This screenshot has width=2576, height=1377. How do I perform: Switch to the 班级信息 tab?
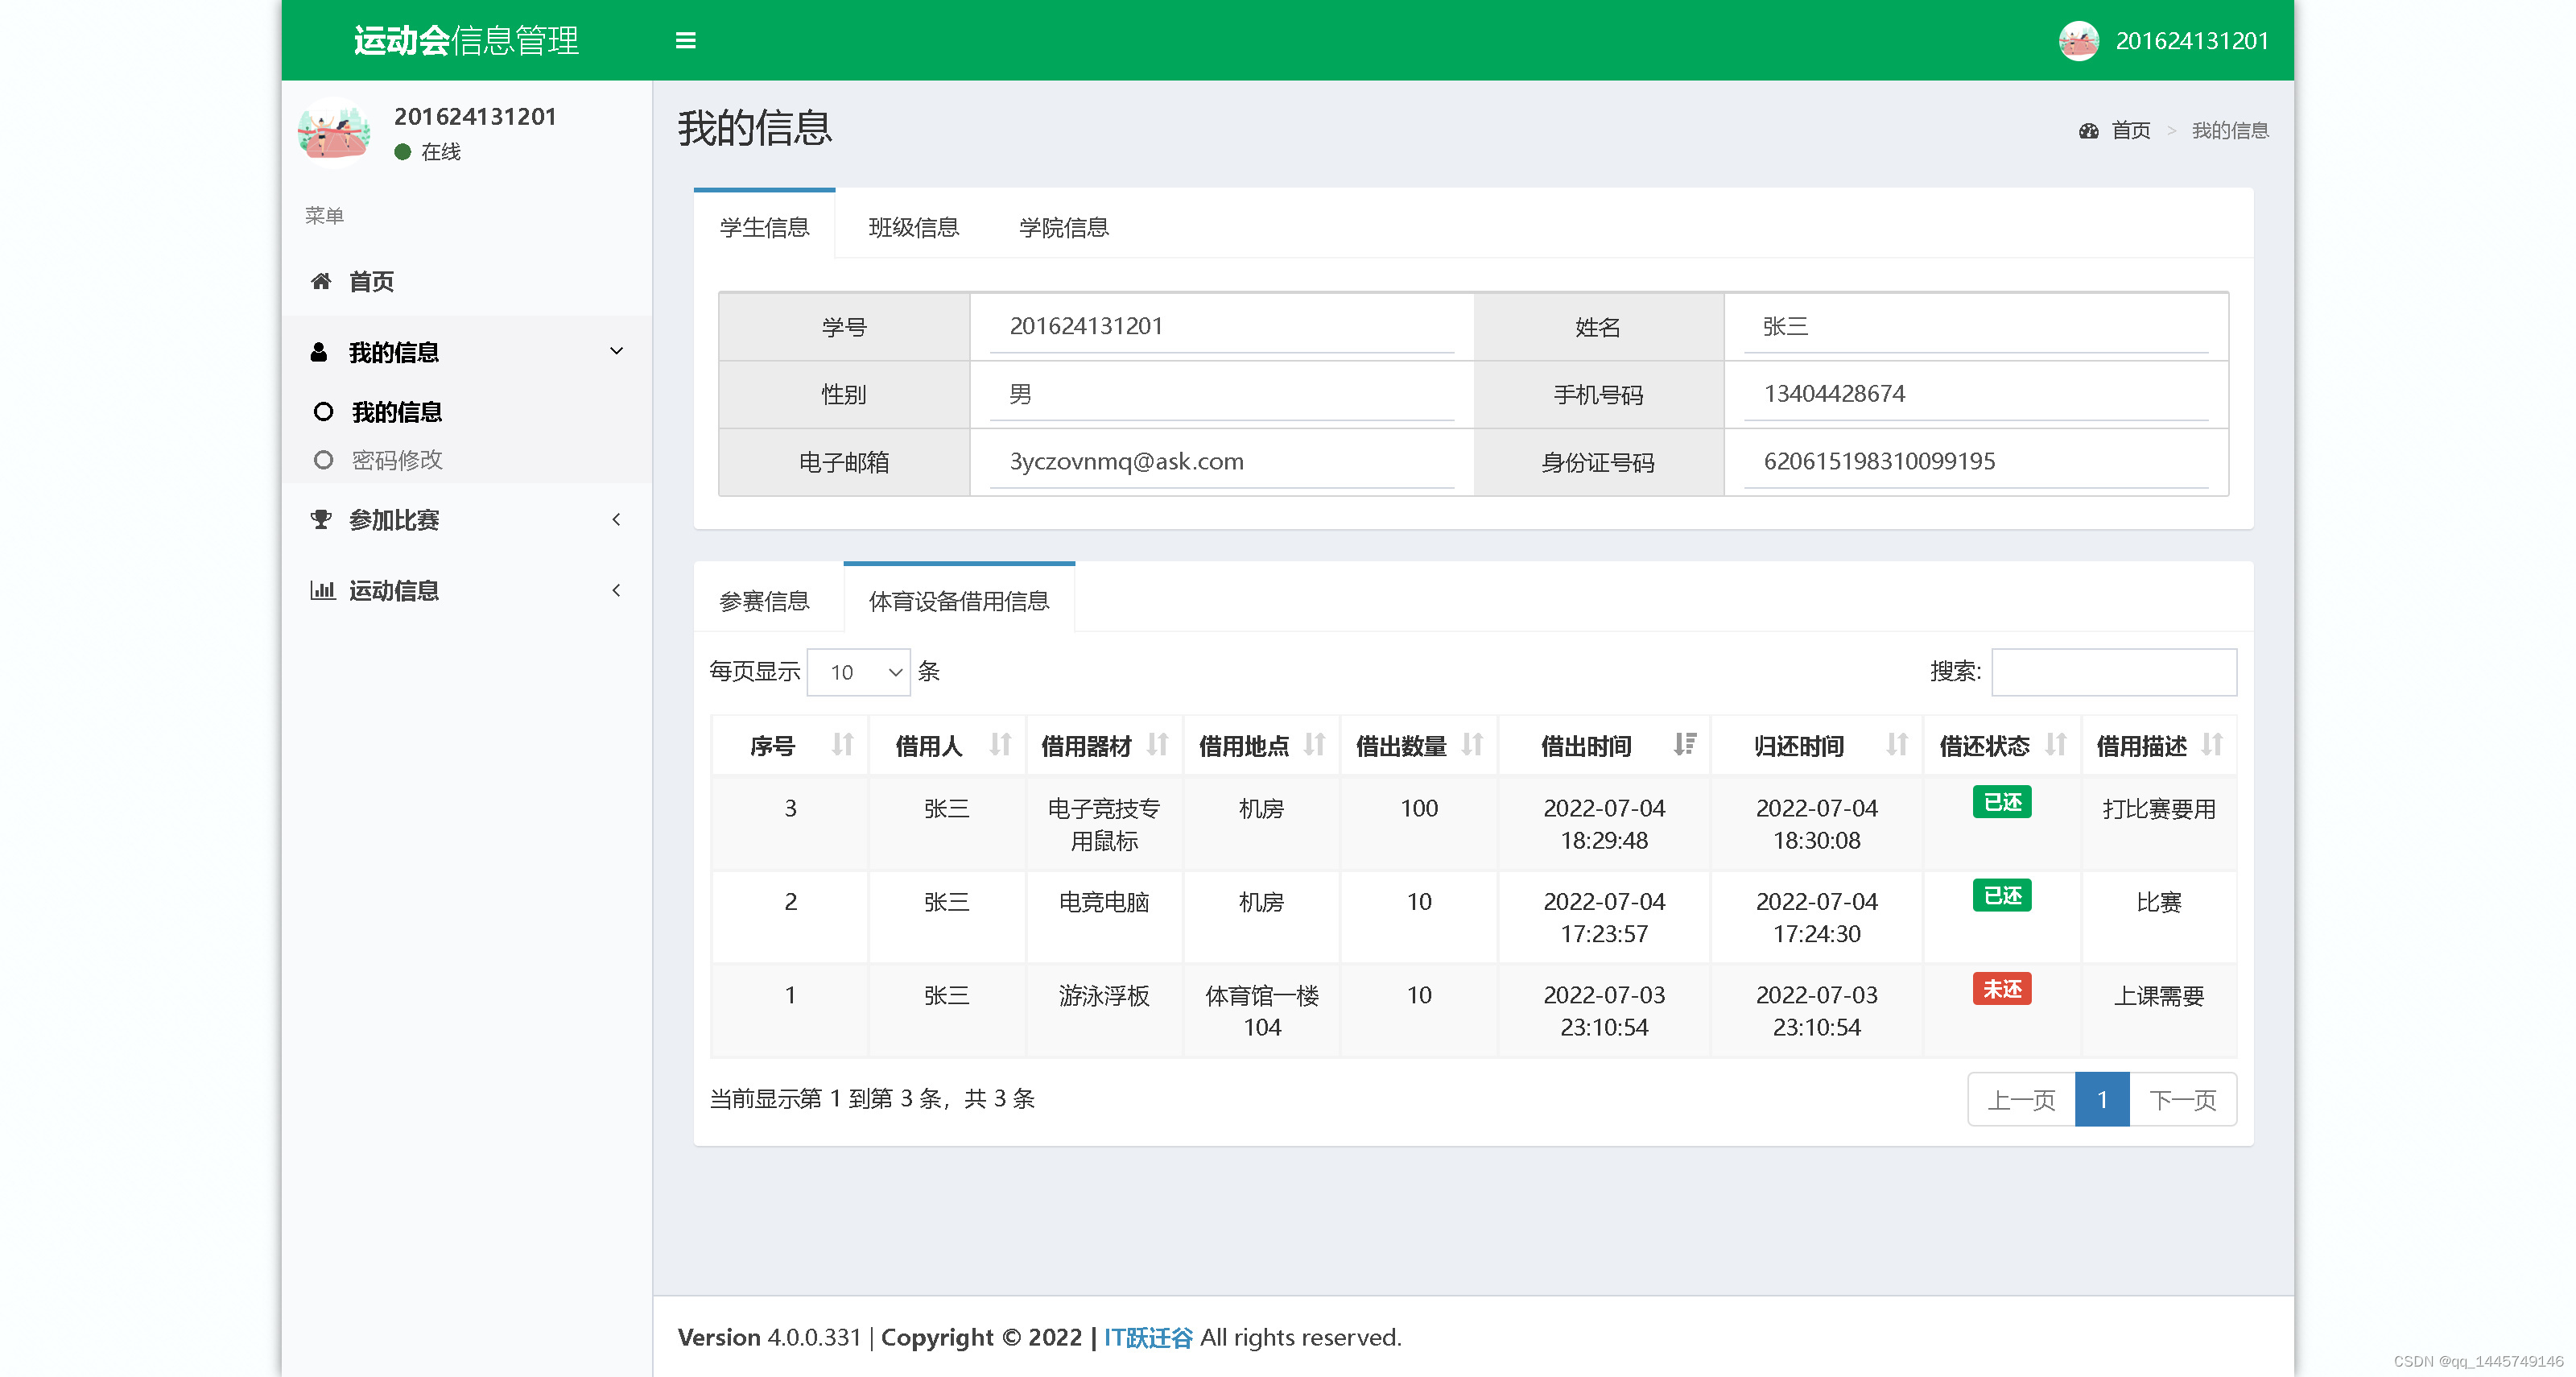point(913,227)
